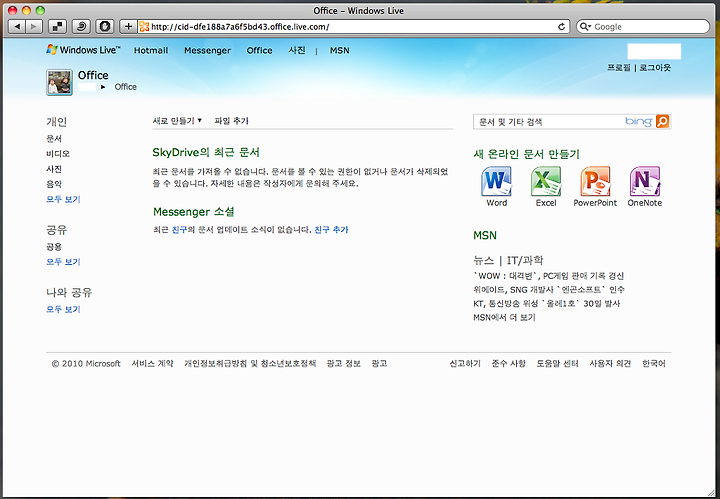Open 공용 in the 공유 section
Screen dimensions: 720x499
(54, 247)
